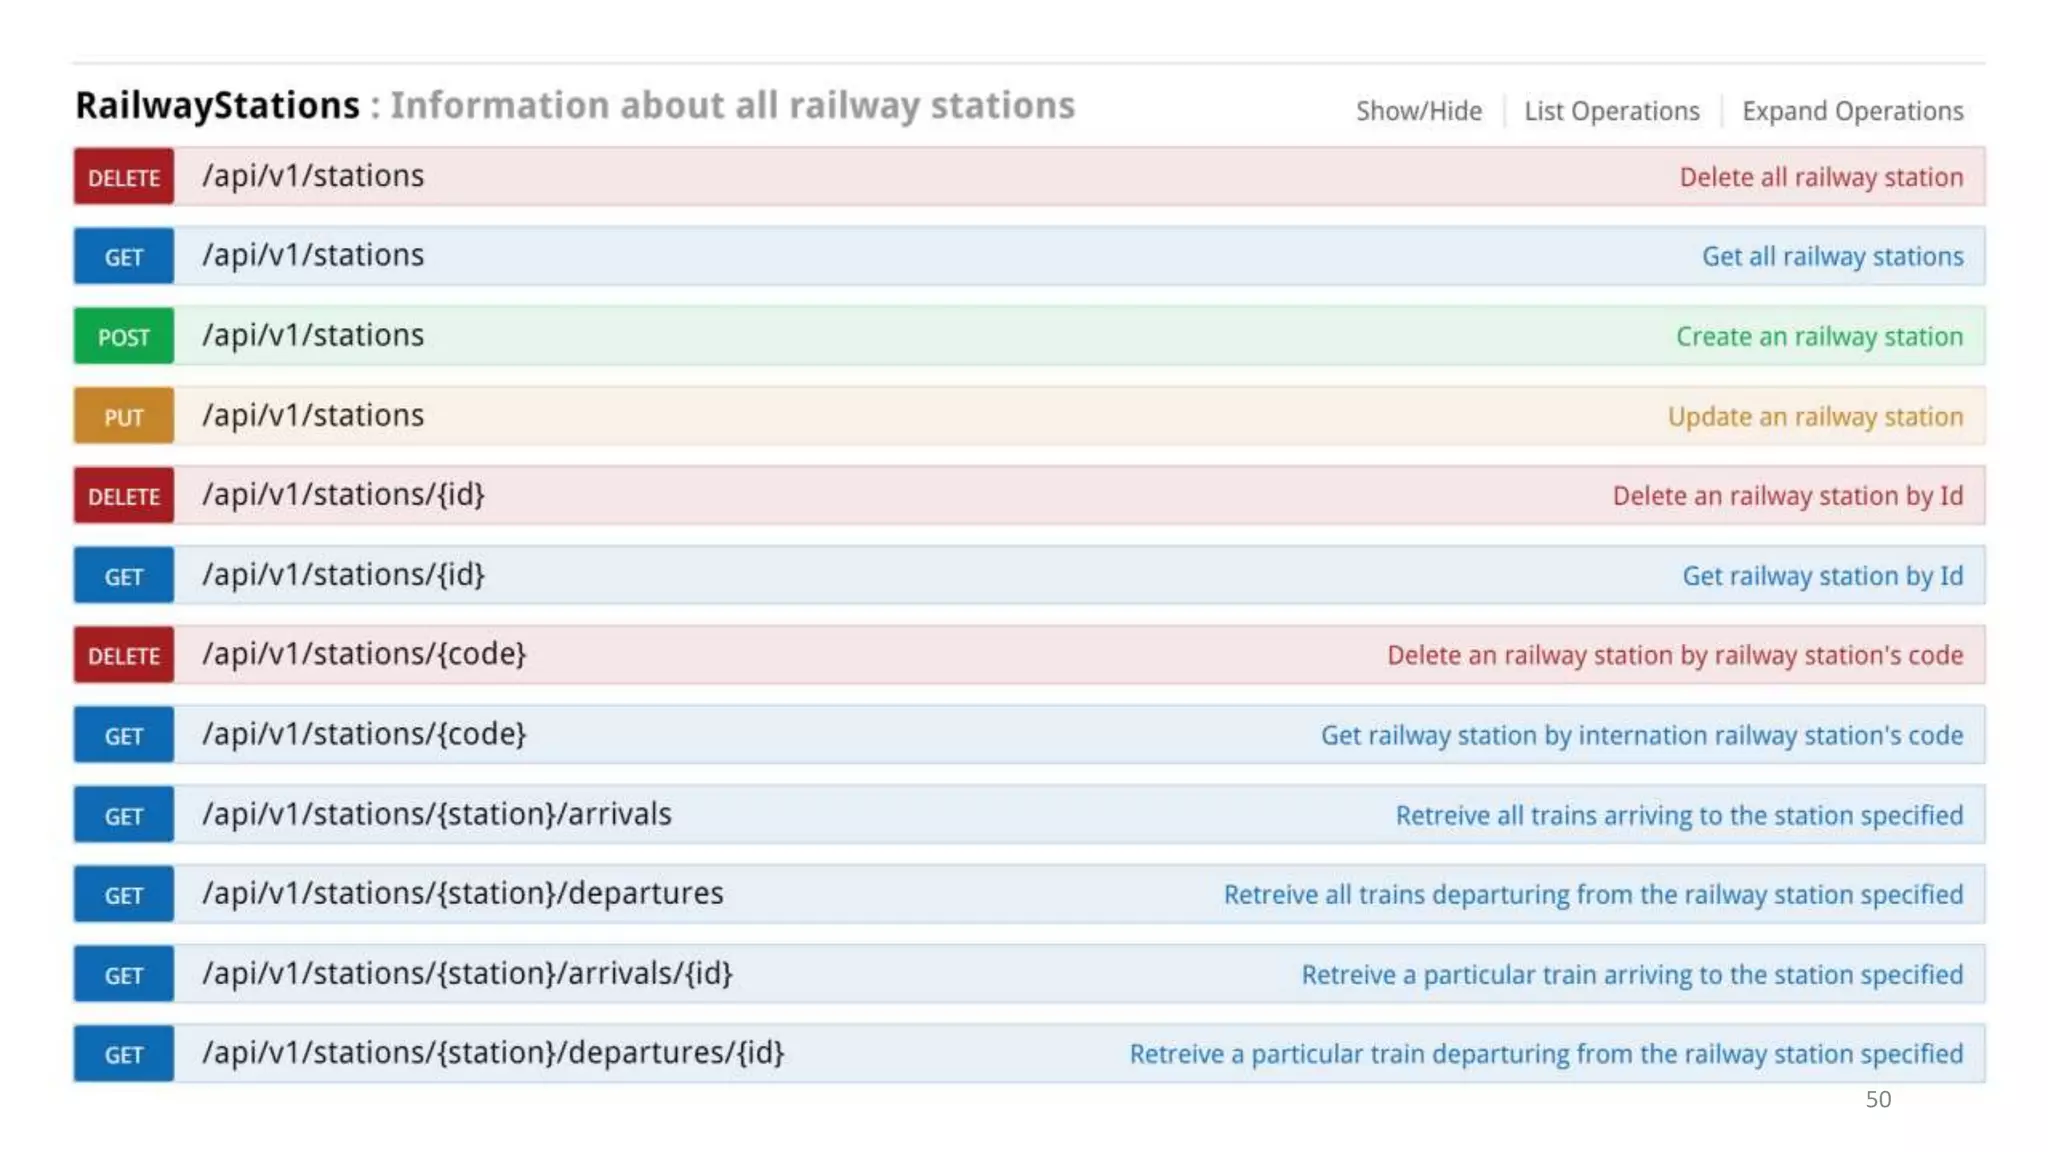Viewport: 2048px width, 1152px height.
Task: Click List Operations link
Action: 1611,111
